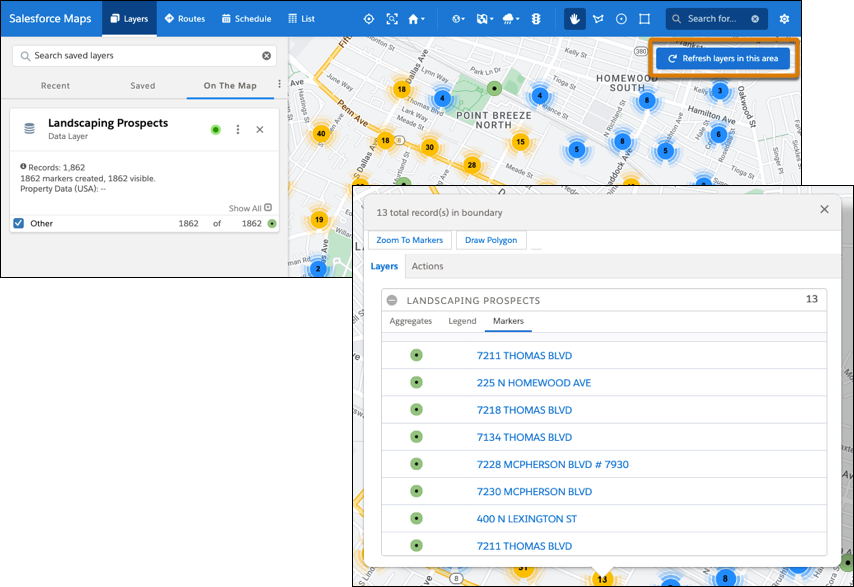The image size is (854, 587).
Task: Click the Zoom To Markers button
Action: pyautogui.click(x=410, y=240)
